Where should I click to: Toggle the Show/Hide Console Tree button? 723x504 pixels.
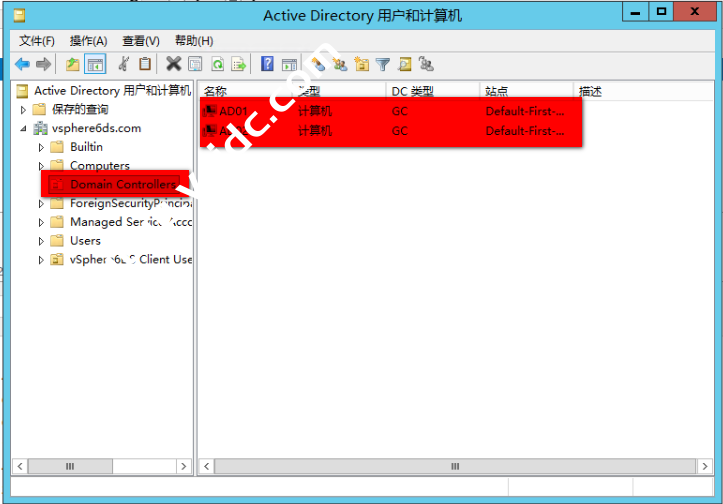(x=95, y=64)
